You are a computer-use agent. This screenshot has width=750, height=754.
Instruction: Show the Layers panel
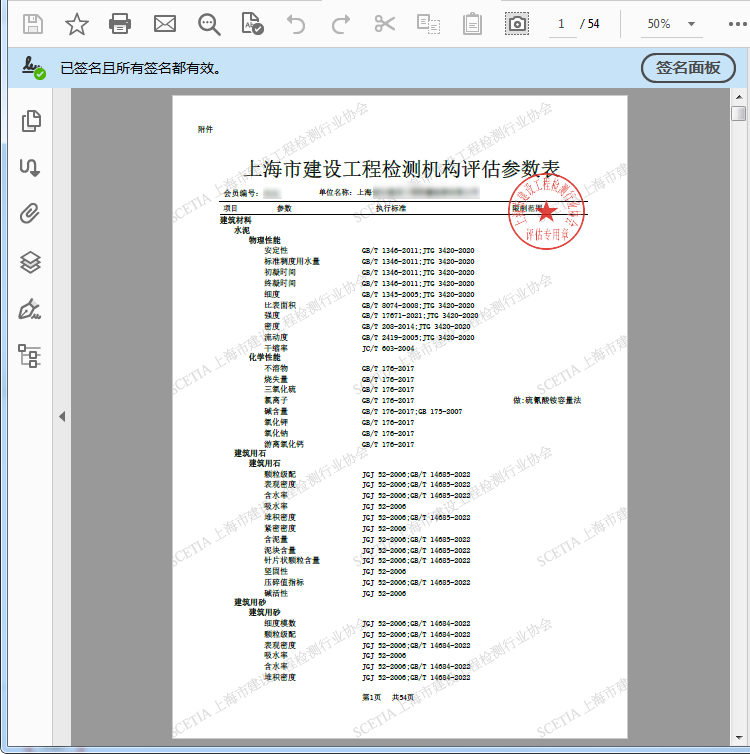click(x=31, y=262)
